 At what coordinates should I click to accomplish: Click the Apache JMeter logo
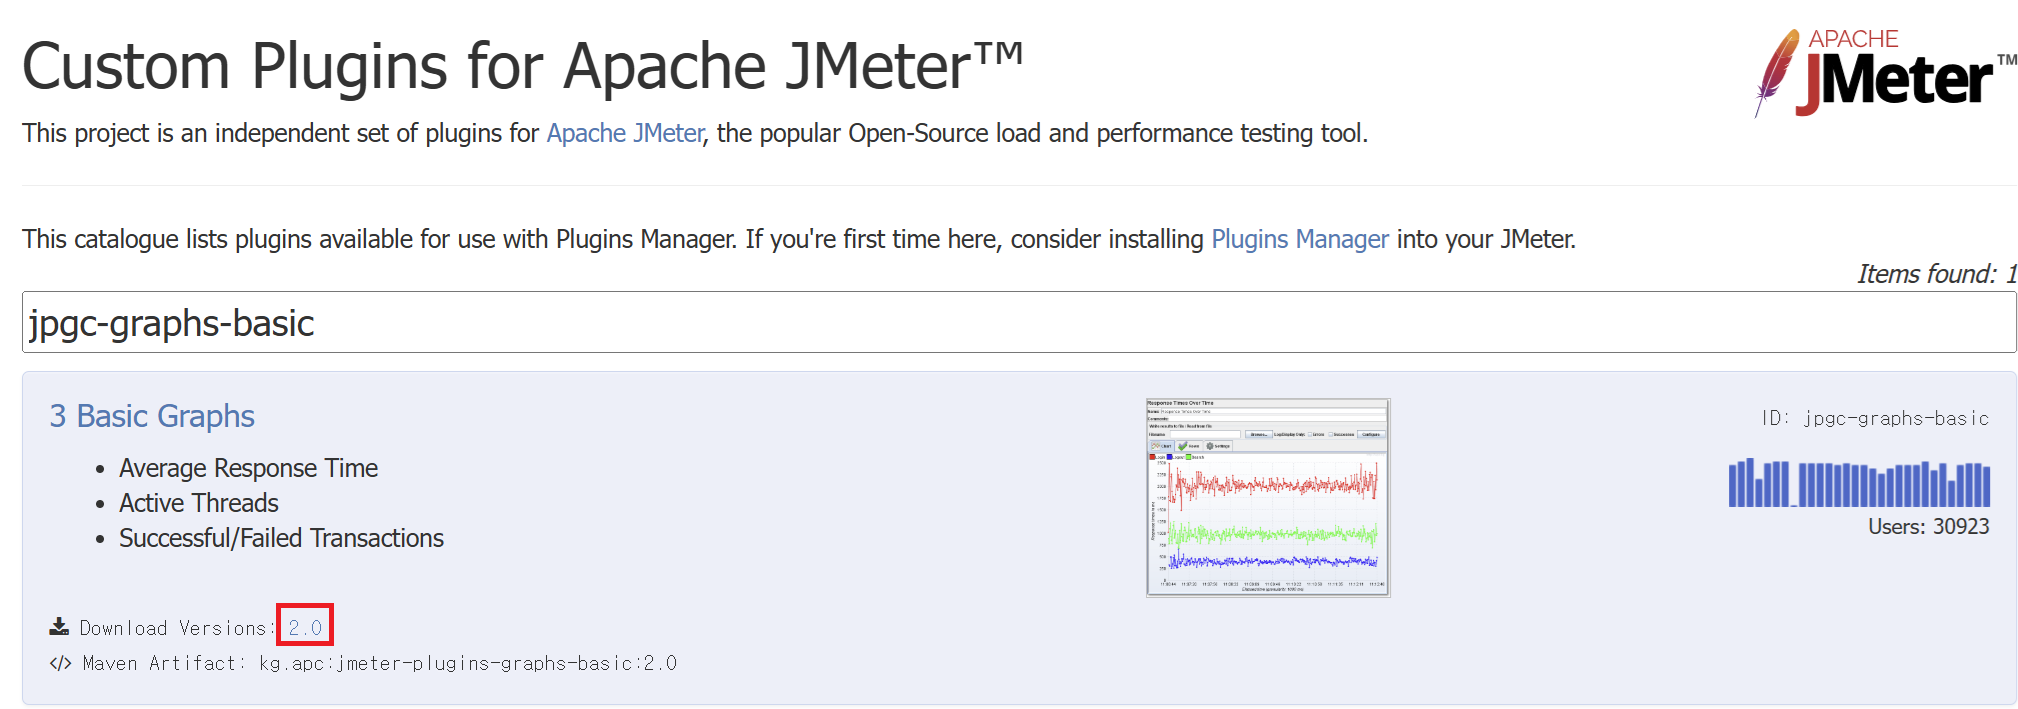(1885, 73)
